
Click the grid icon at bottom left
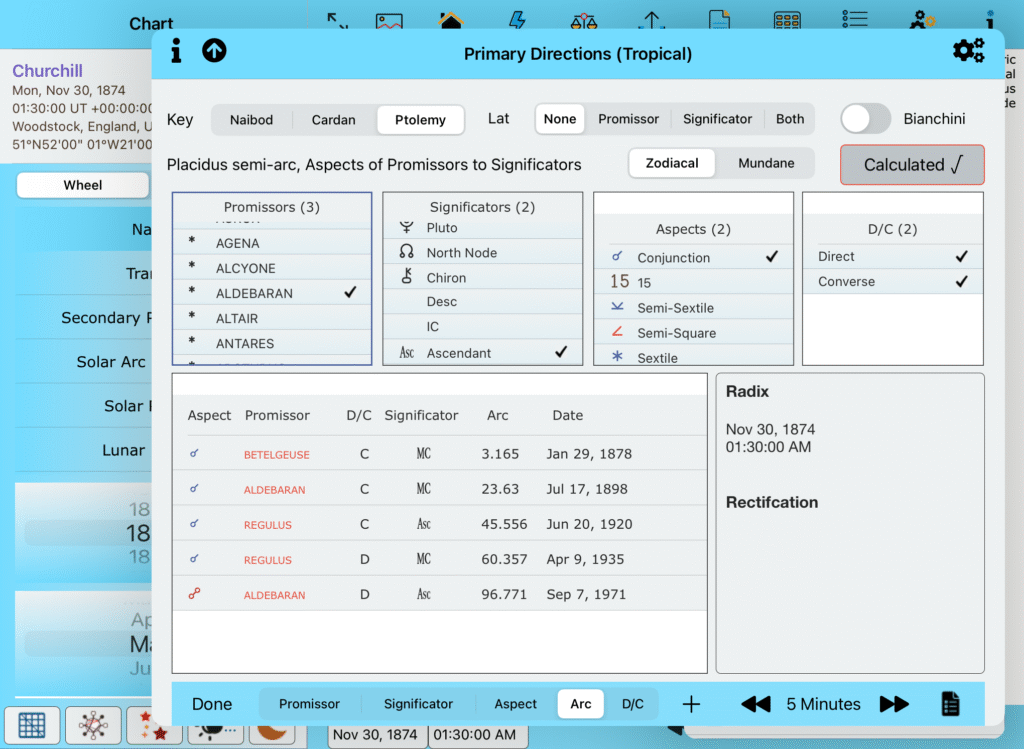tap(32, 727)
